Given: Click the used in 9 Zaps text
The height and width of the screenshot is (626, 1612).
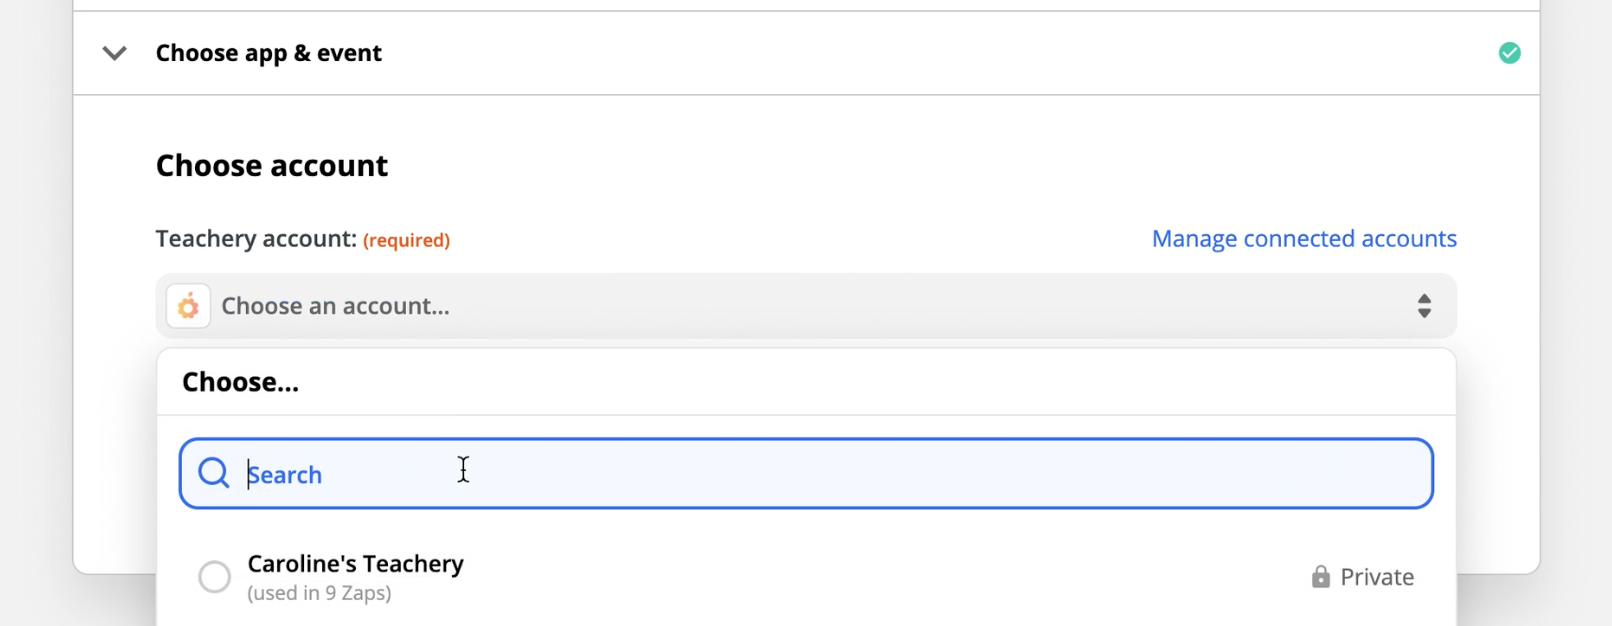Looking at the screenshot, I should tap(319, 593).
